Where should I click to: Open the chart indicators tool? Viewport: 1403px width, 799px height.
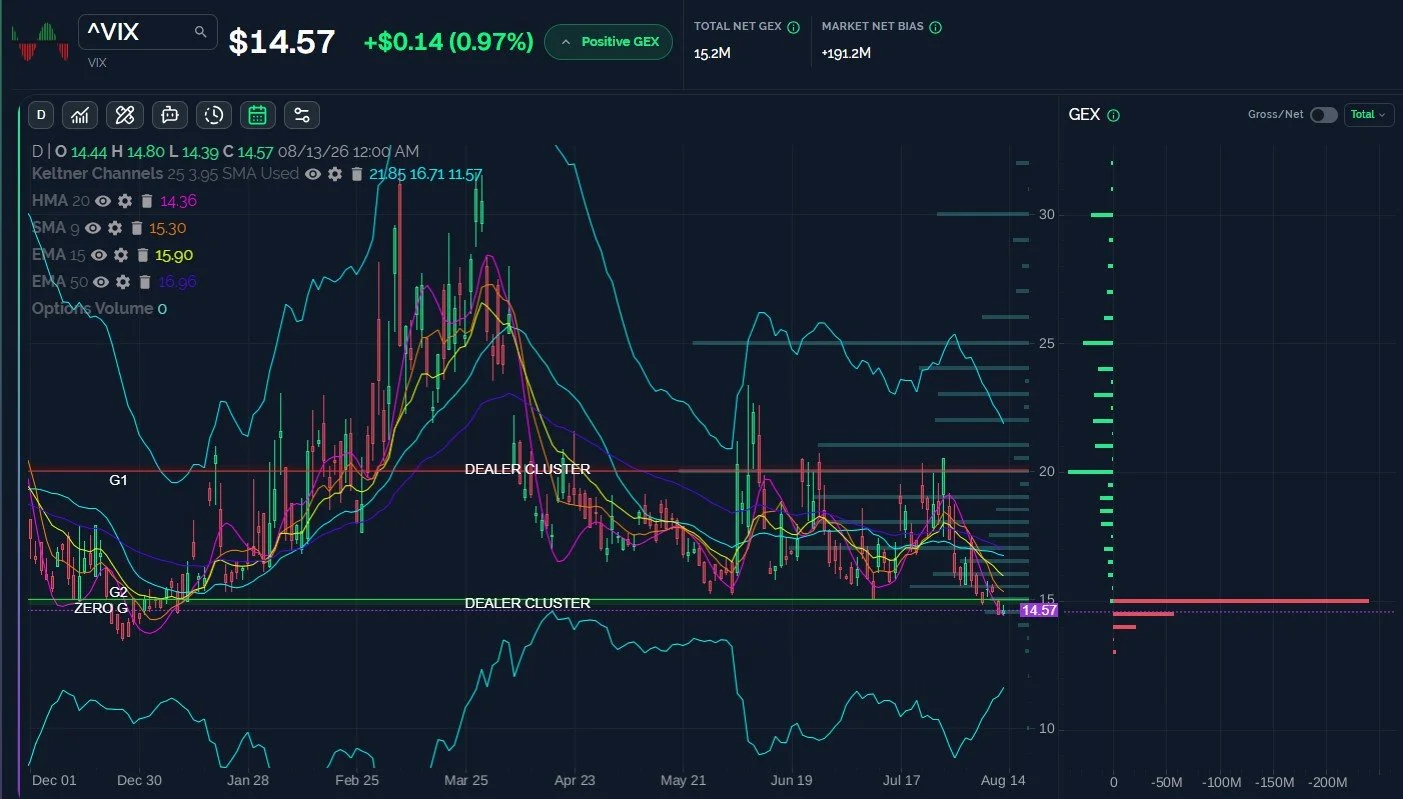coord(80,115)
